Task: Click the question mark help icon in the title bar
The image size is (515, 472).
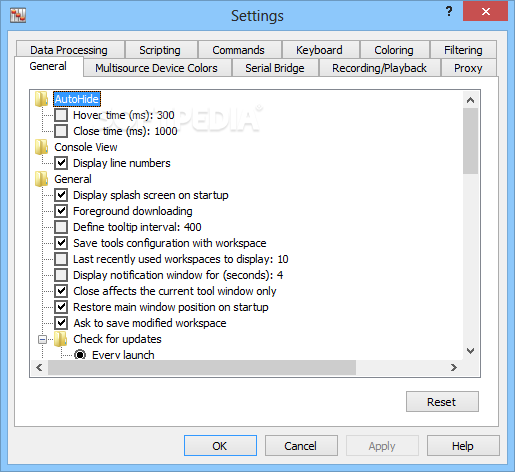Action: [449, 11]
